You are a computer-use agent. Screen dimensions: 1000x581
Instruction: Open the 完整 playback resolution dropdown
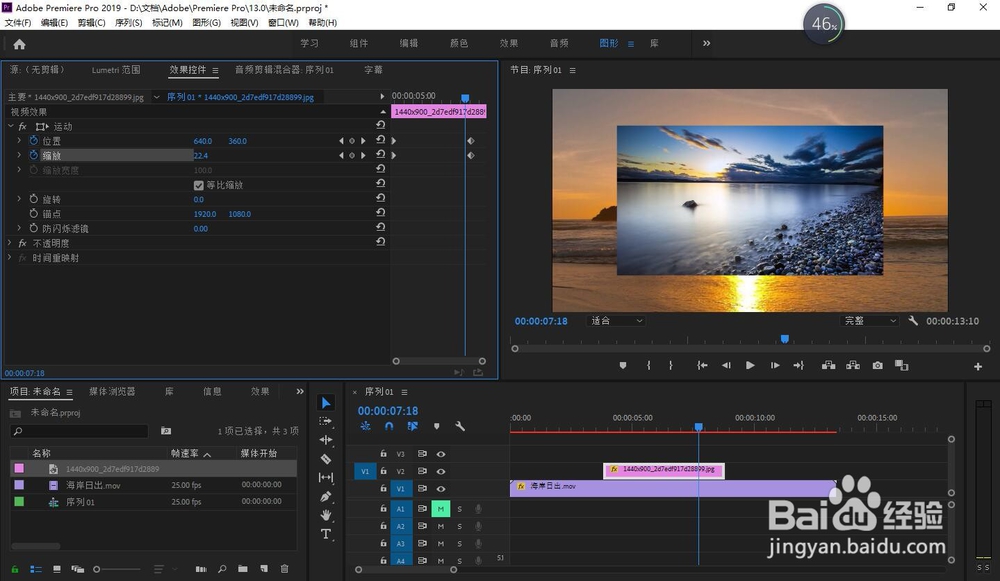point(870,321)
